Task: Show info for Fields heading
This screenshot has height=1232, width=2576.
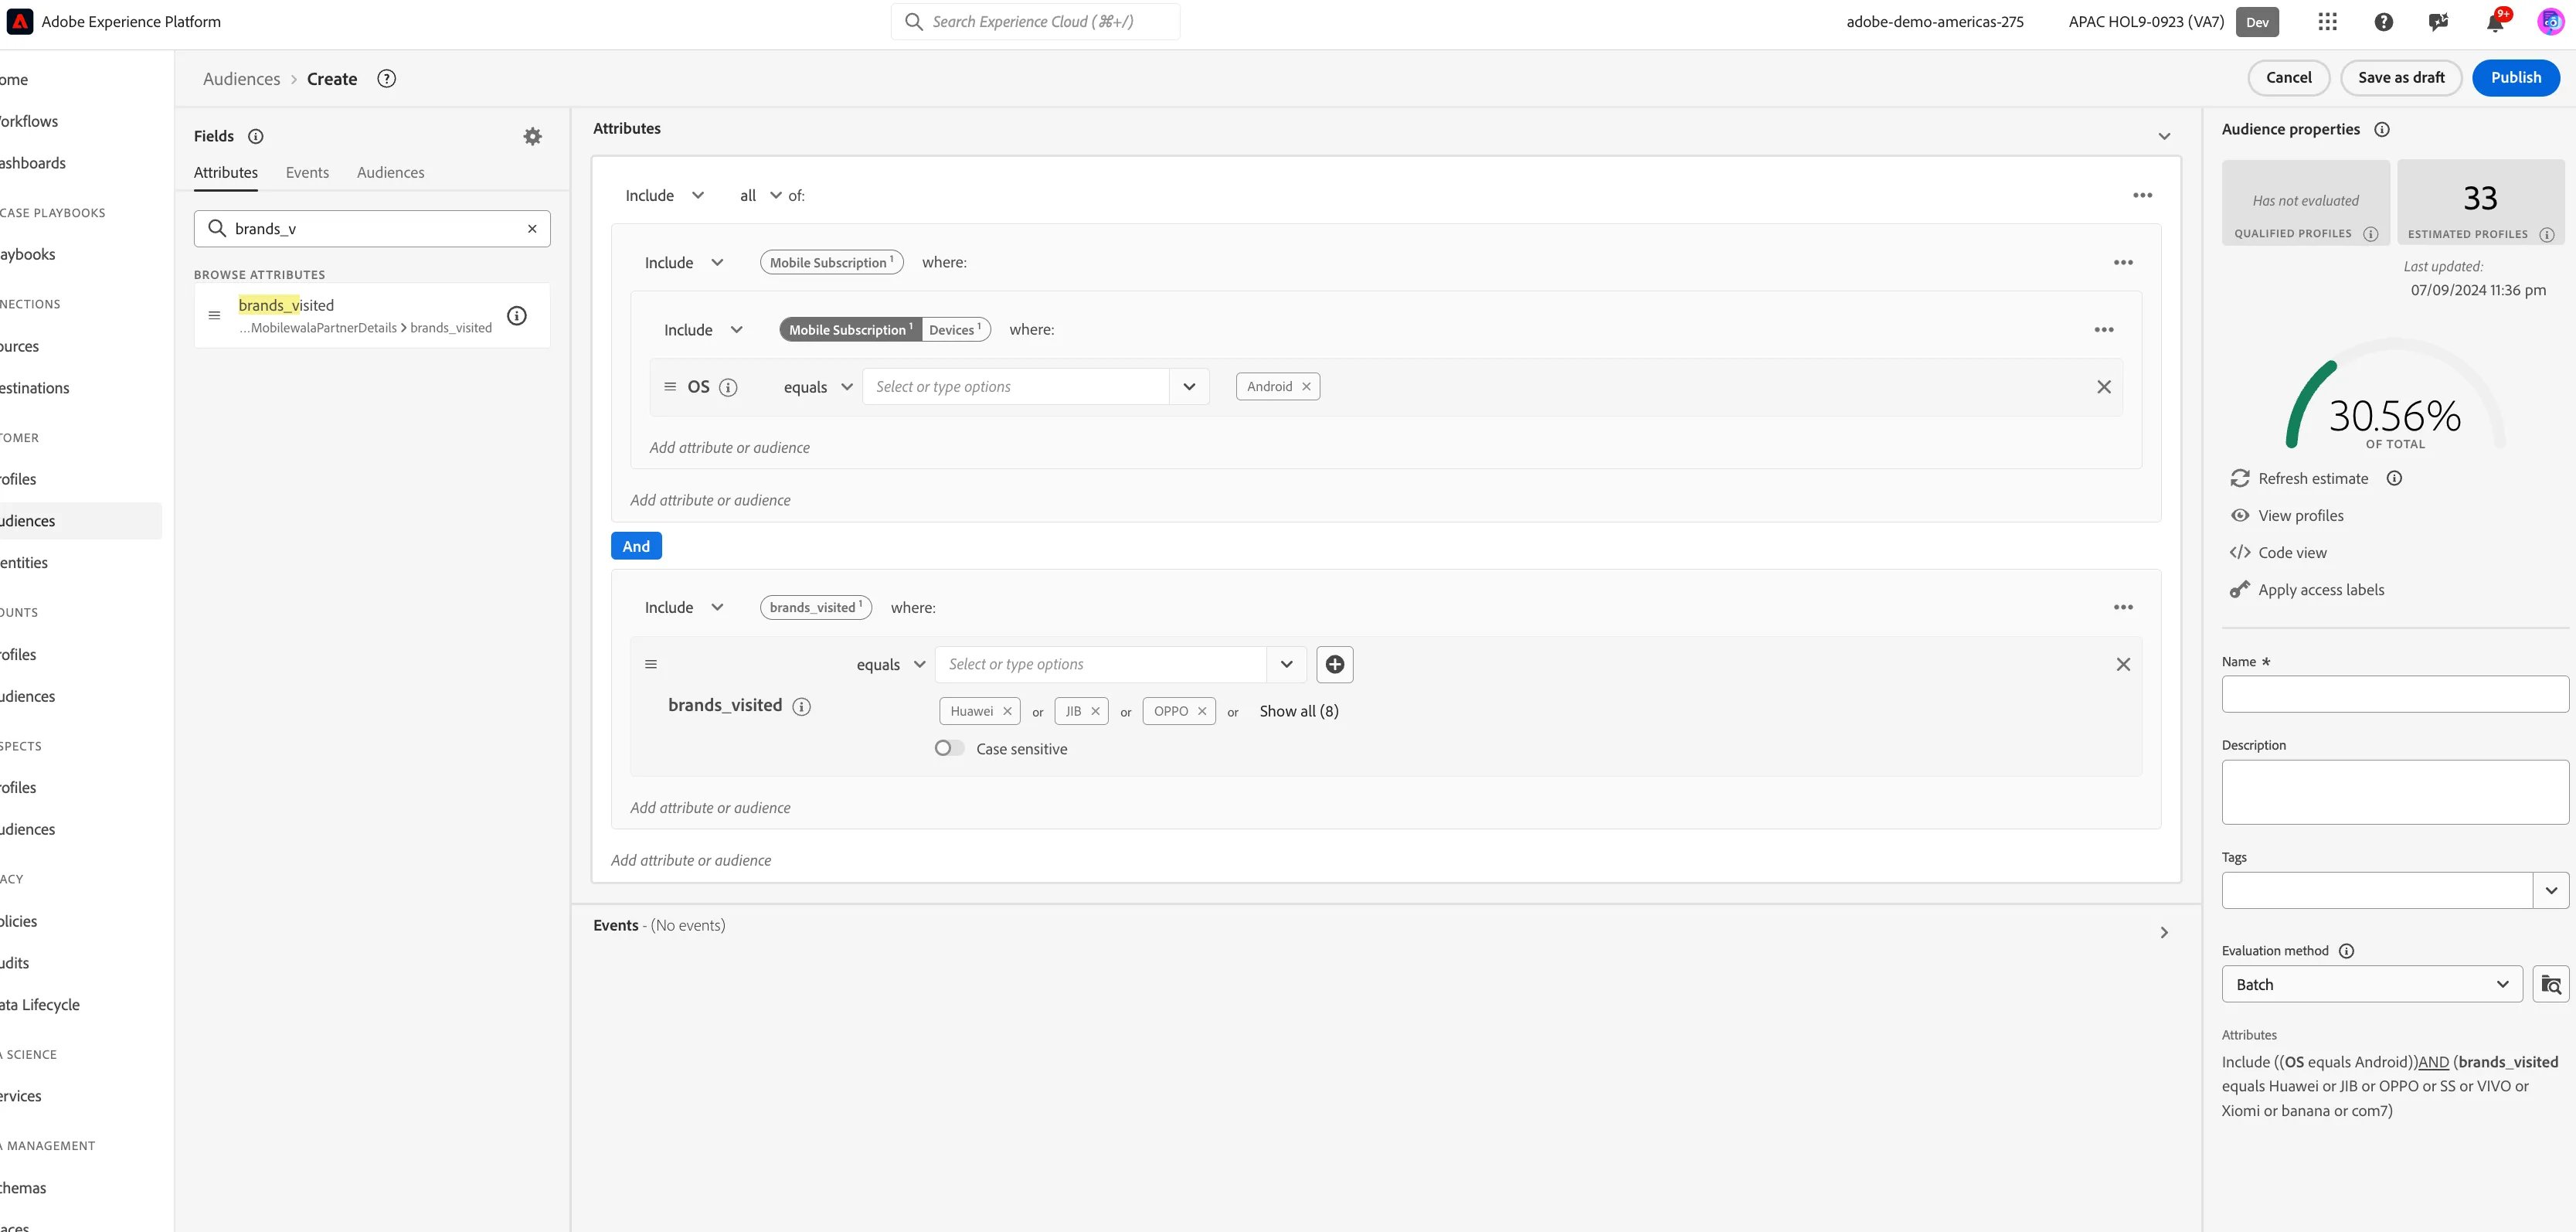Action: pyautogui.click(x=256, y=136)
